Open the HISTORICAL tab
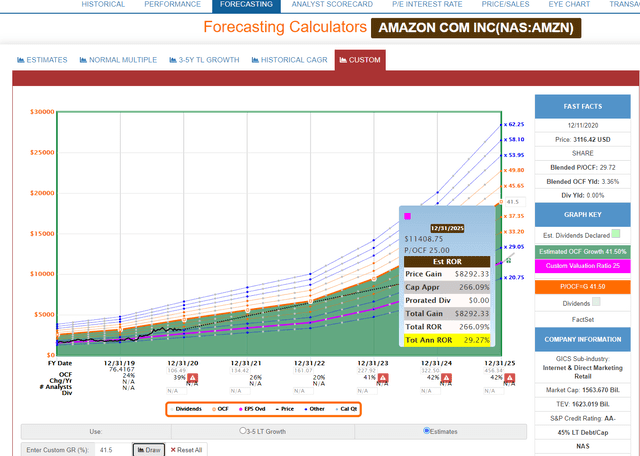 103,4
